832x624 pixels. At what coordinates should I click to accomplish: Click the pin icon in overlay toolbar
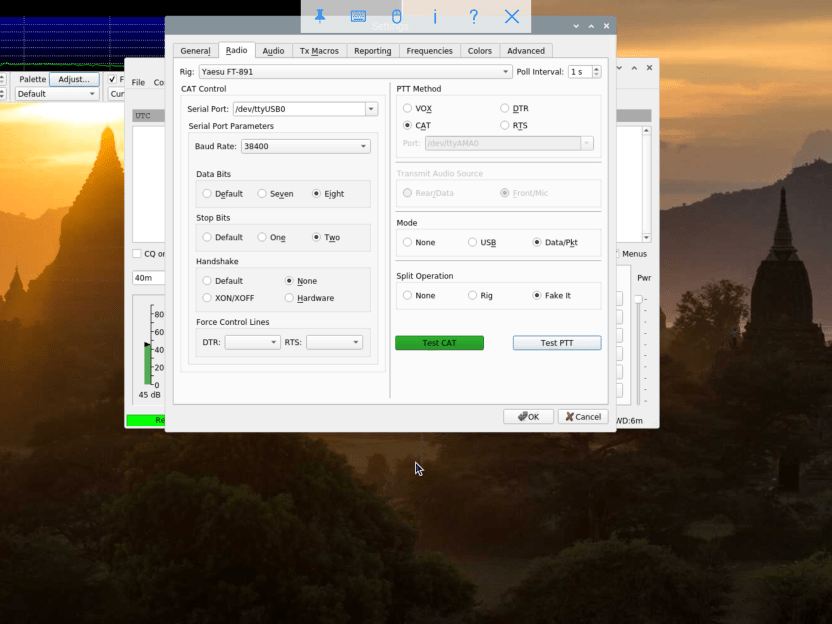[320, 17]
